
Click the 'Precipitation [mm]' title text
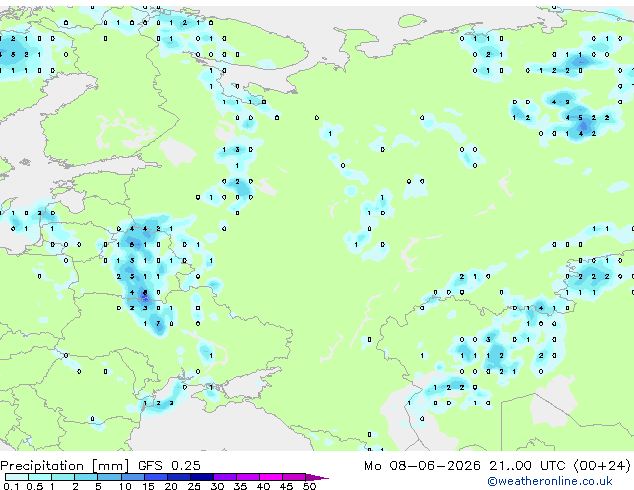64,466
